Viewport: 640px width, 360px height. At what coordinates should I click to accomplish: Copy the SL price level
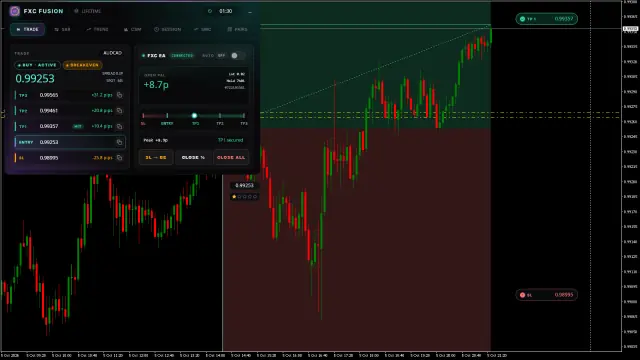(119, 158)
